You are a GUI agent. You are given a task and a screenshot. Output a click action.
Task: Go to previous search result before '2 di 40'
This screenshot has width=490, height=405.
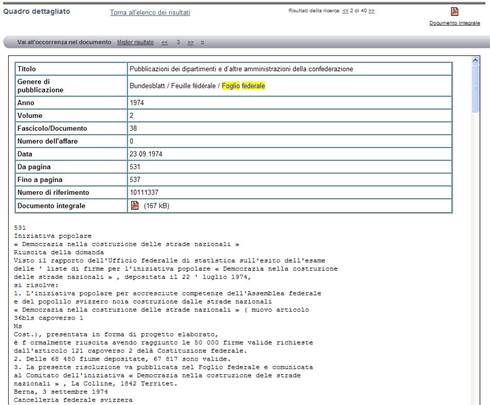(345, 11)
